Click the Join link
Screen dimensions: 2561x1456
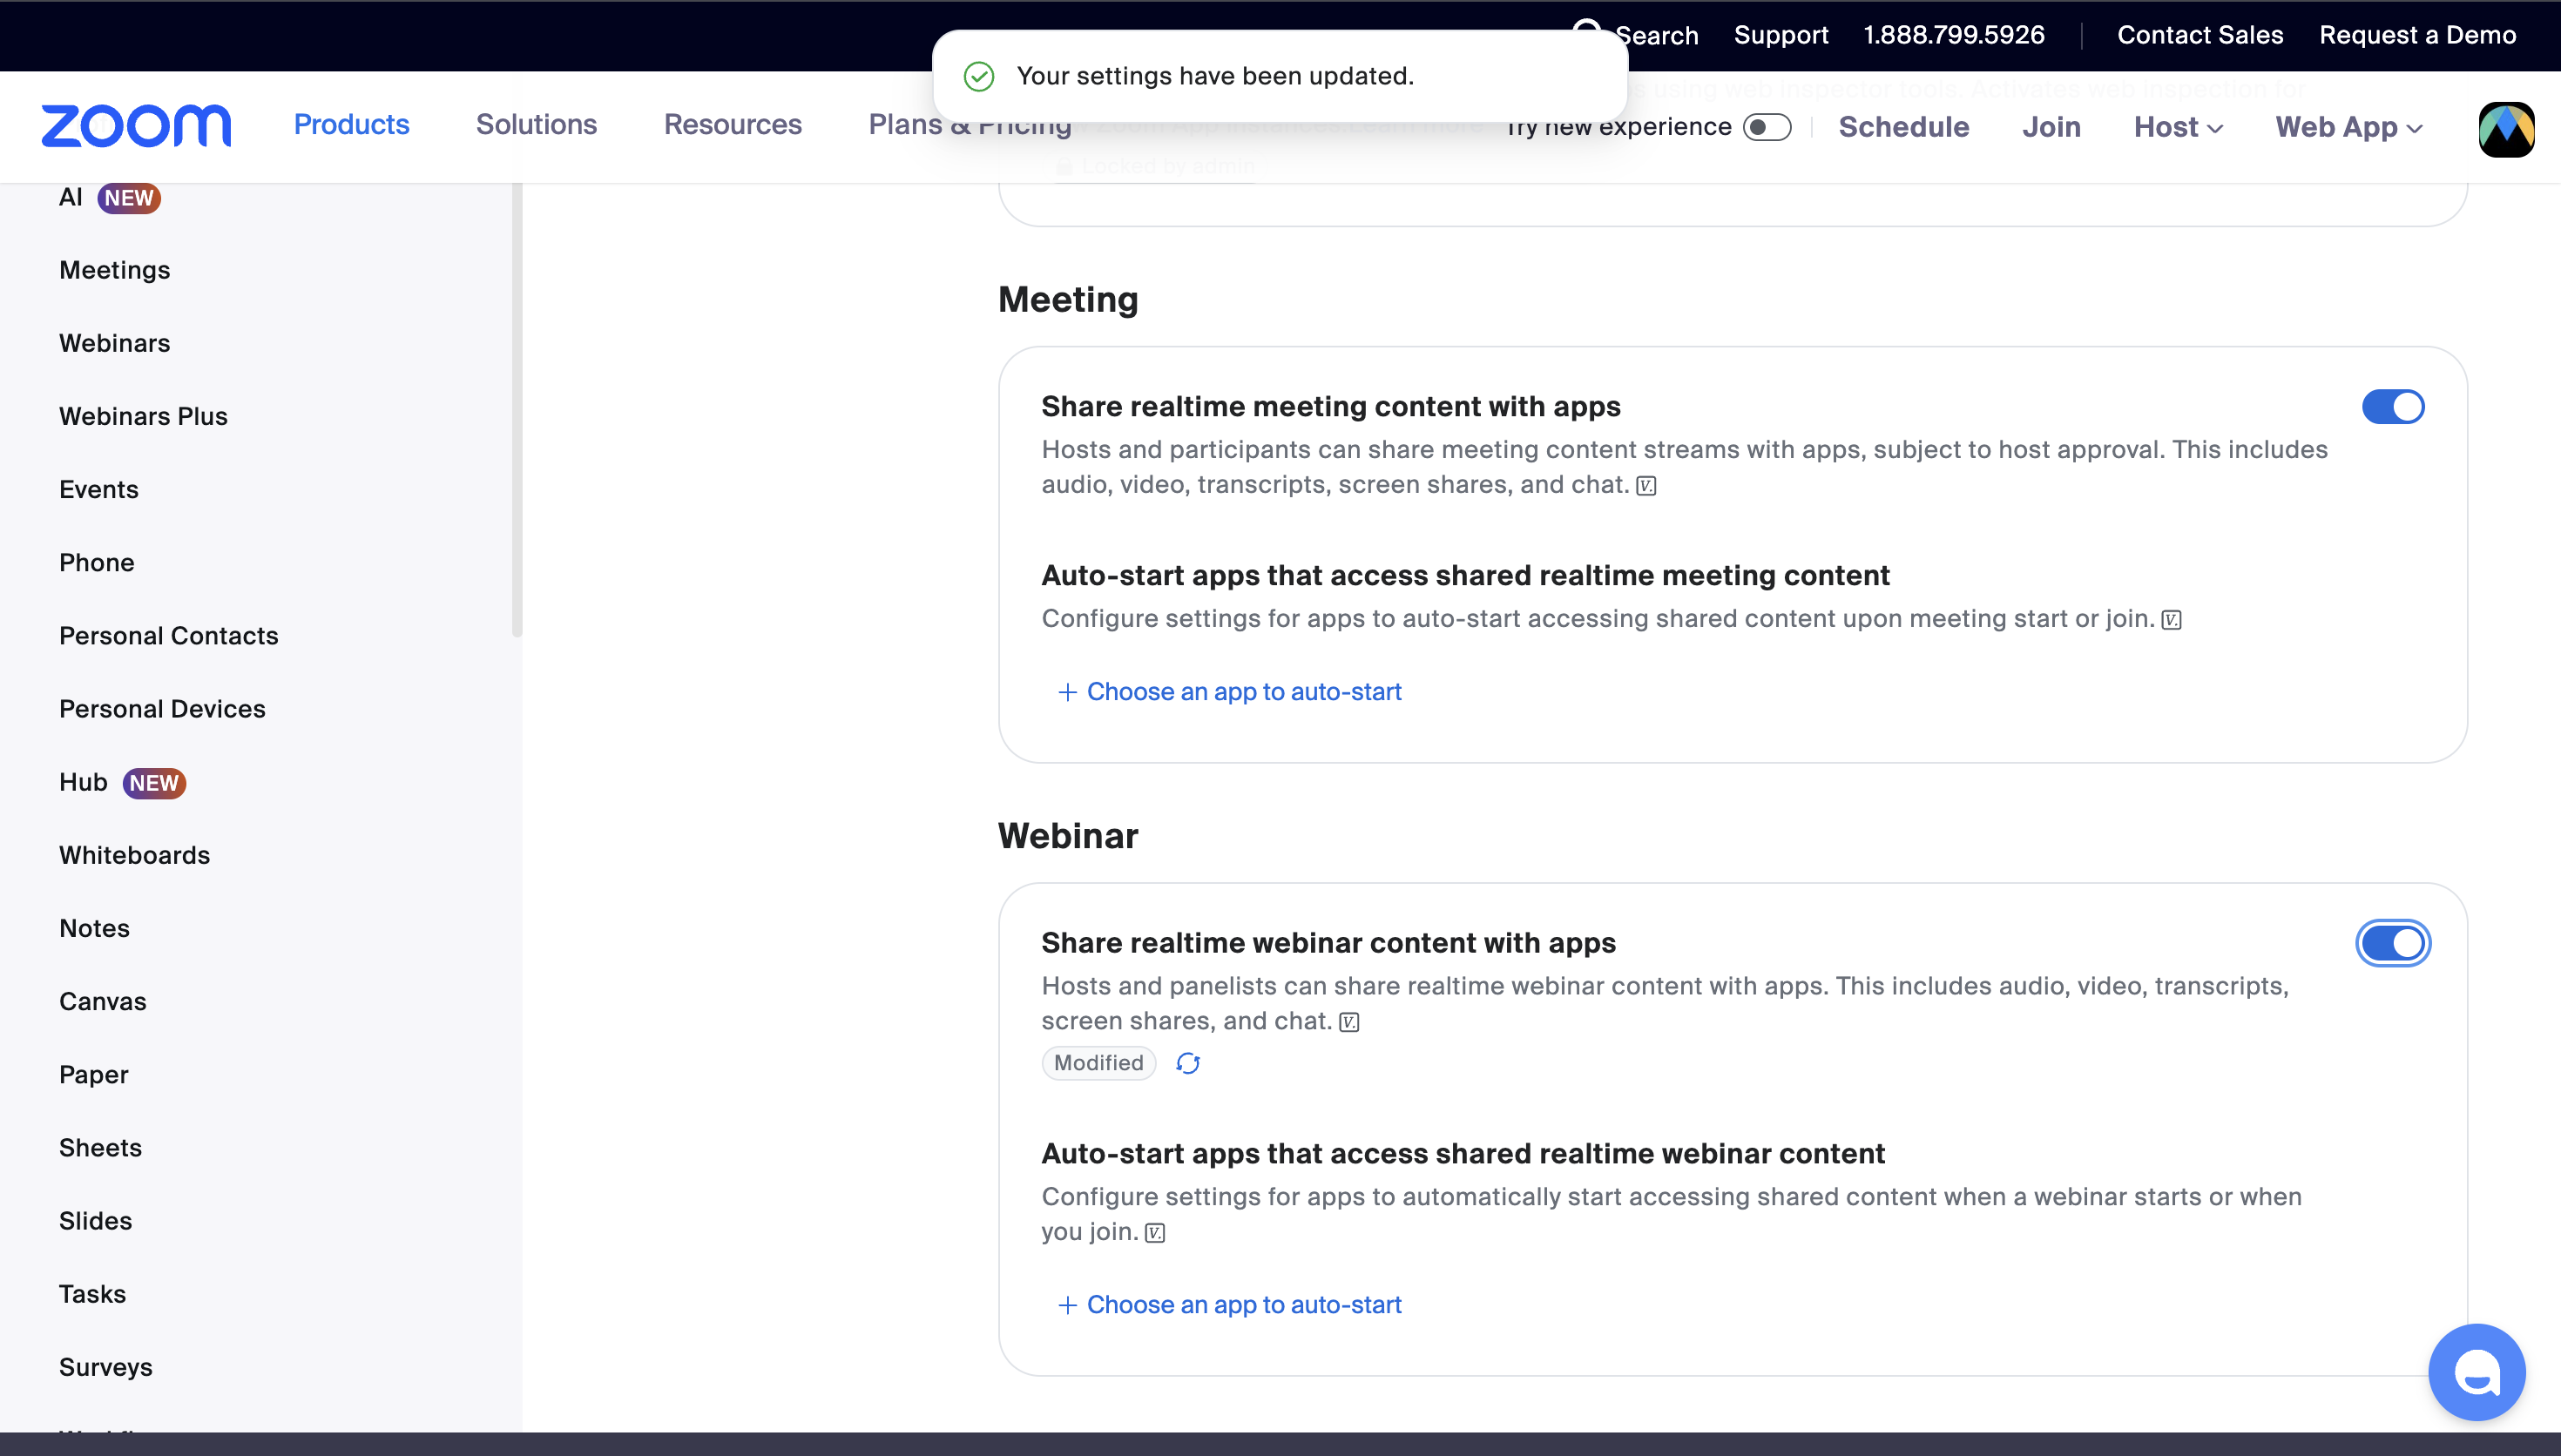point(2051,127)
